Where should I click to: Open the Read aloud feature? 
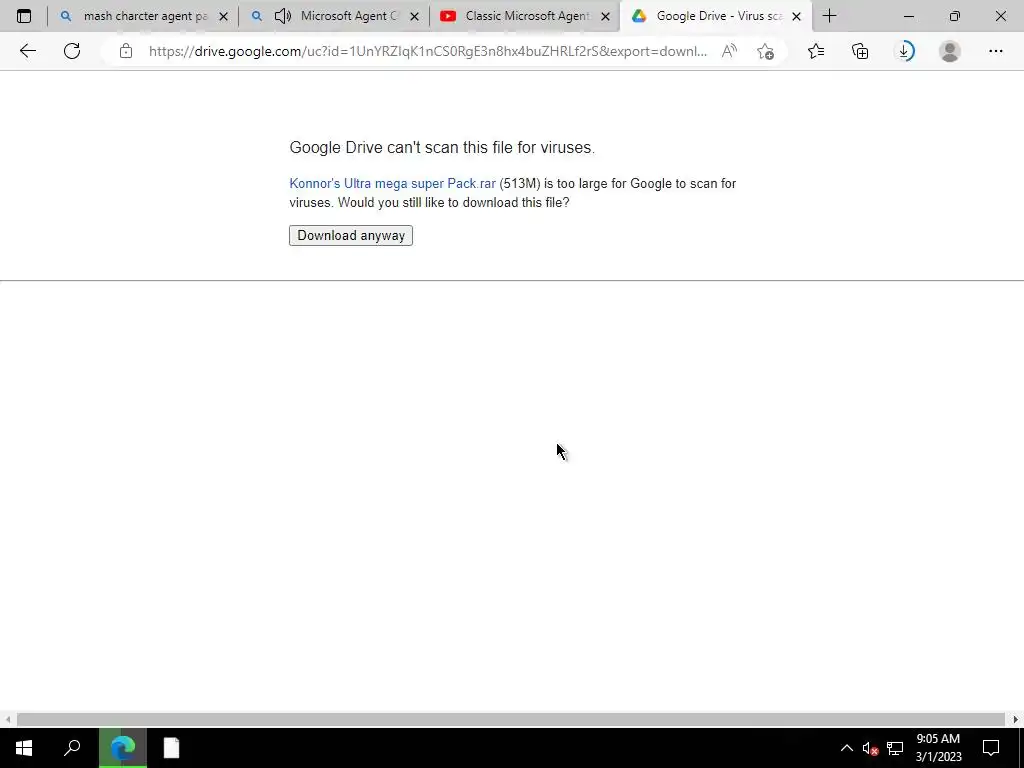tap(729, 51)
